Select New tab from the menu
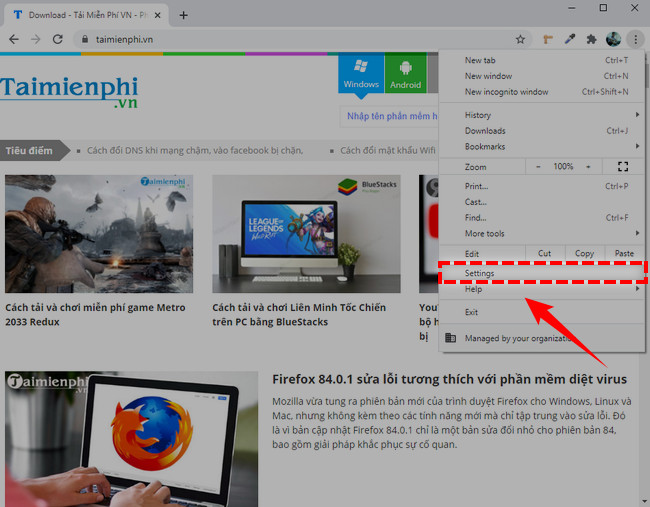The height and width of the screenshot is (507, 650). coord(542,60)
